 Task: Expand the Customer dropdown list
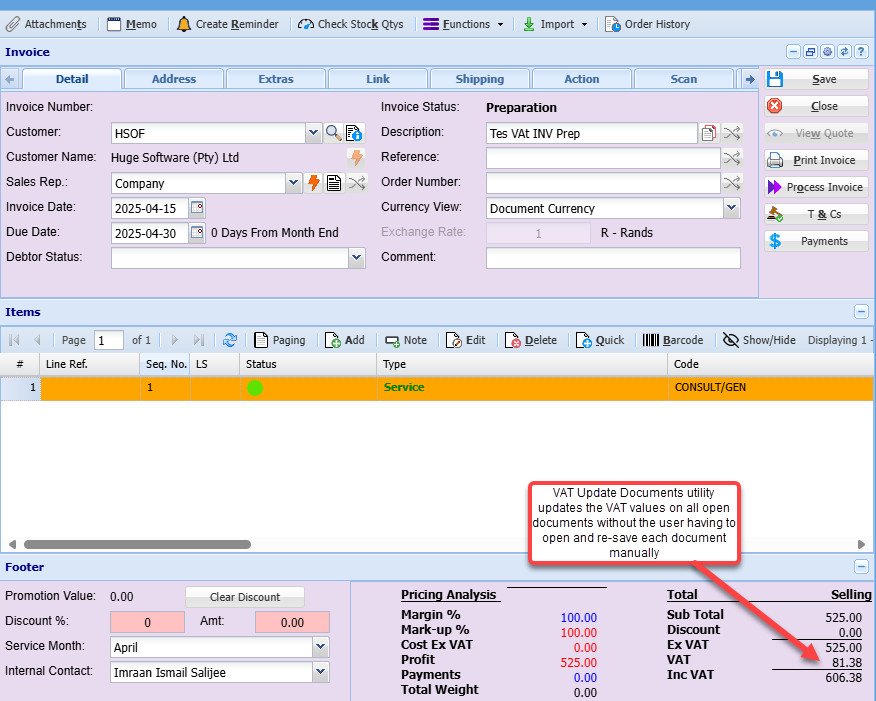tap(312, 133)
